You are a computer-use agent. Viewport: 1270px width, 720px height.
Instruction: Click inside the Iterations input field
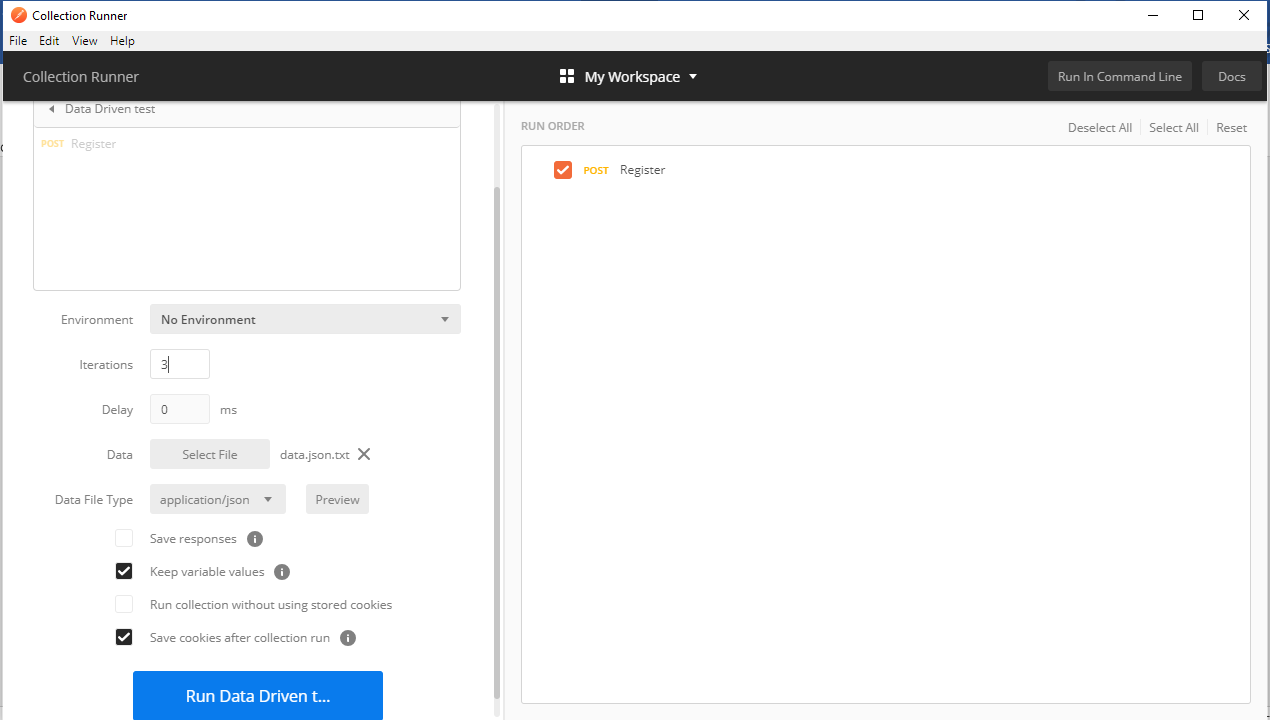click(x=179, y=364)
